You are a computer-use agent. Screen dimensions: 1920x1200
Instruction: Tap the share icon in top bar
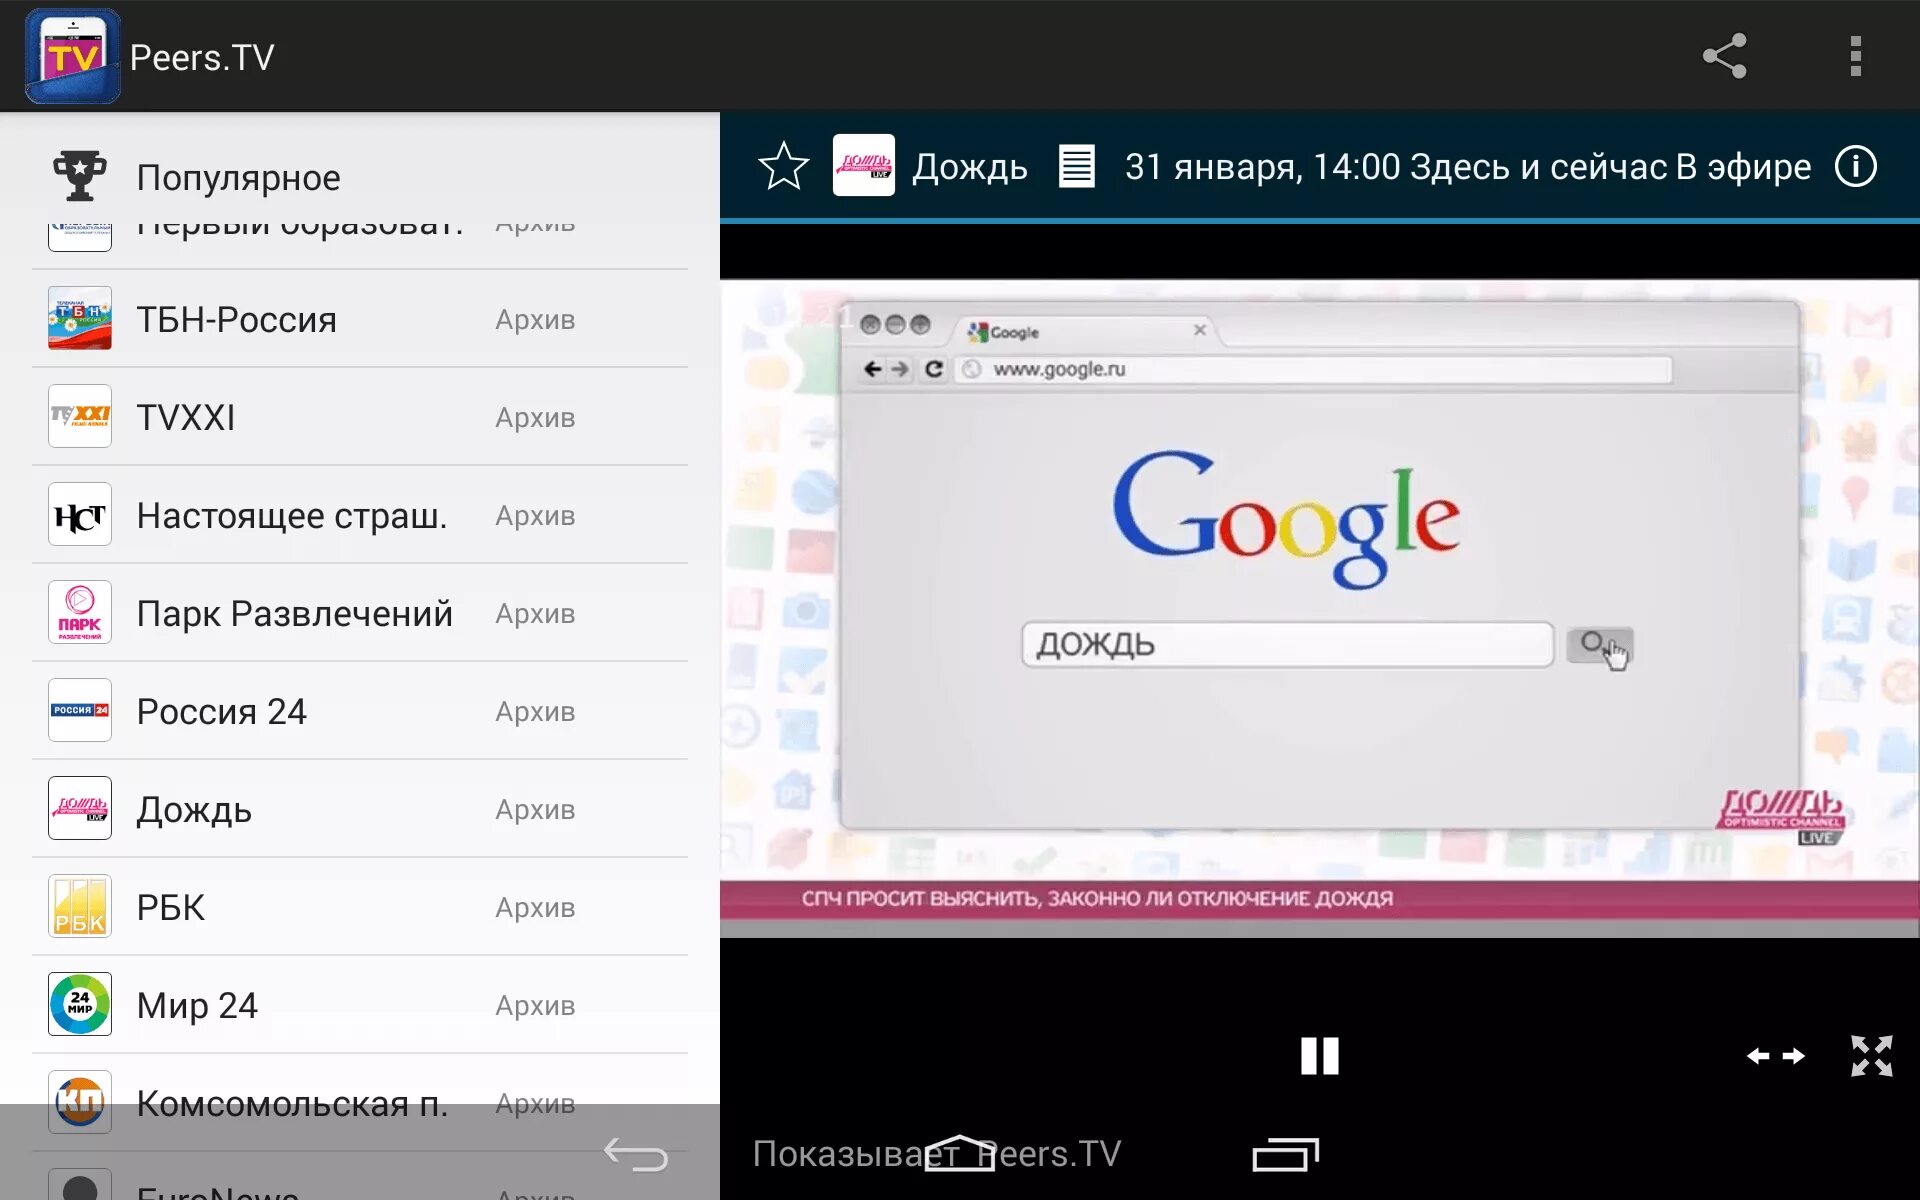(x=1725, y=56)
